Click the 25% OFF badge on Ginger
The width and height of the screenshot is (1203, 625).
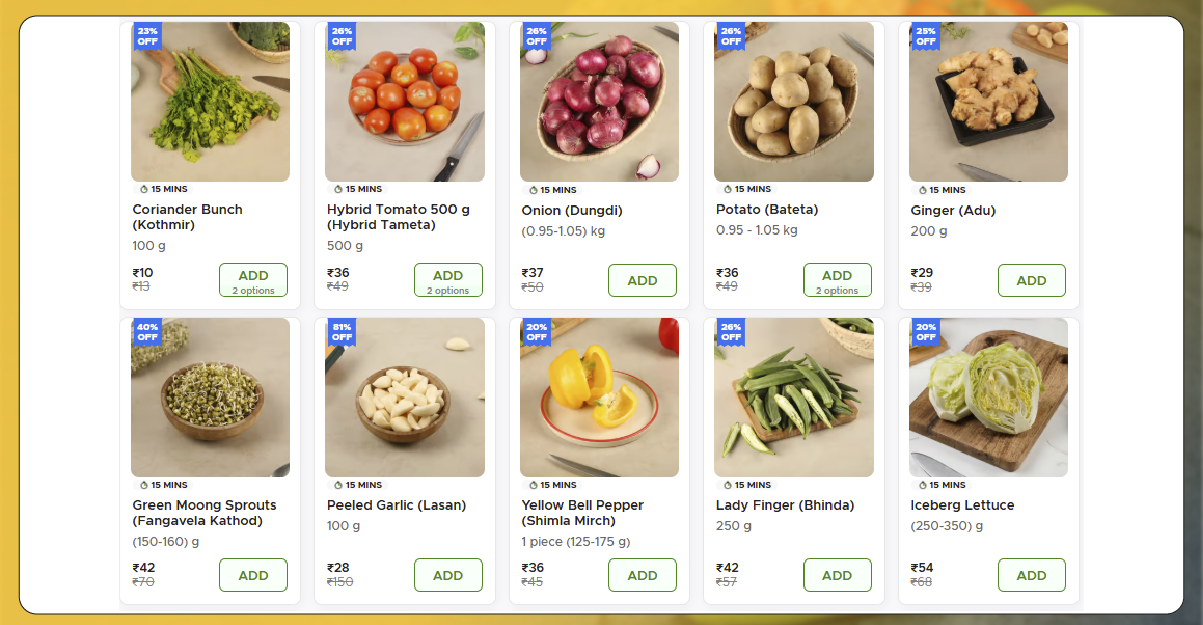click(925, 37)
